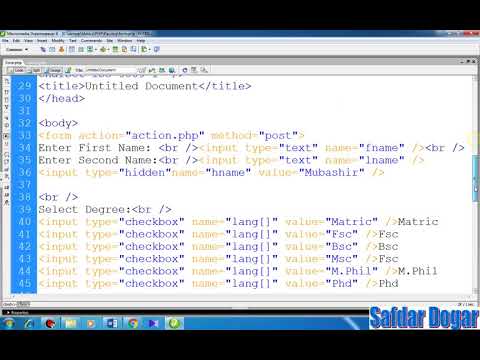Click the Images insert icon
The image size is (480, 360).
pyautogui.click(x=89, y=49)
